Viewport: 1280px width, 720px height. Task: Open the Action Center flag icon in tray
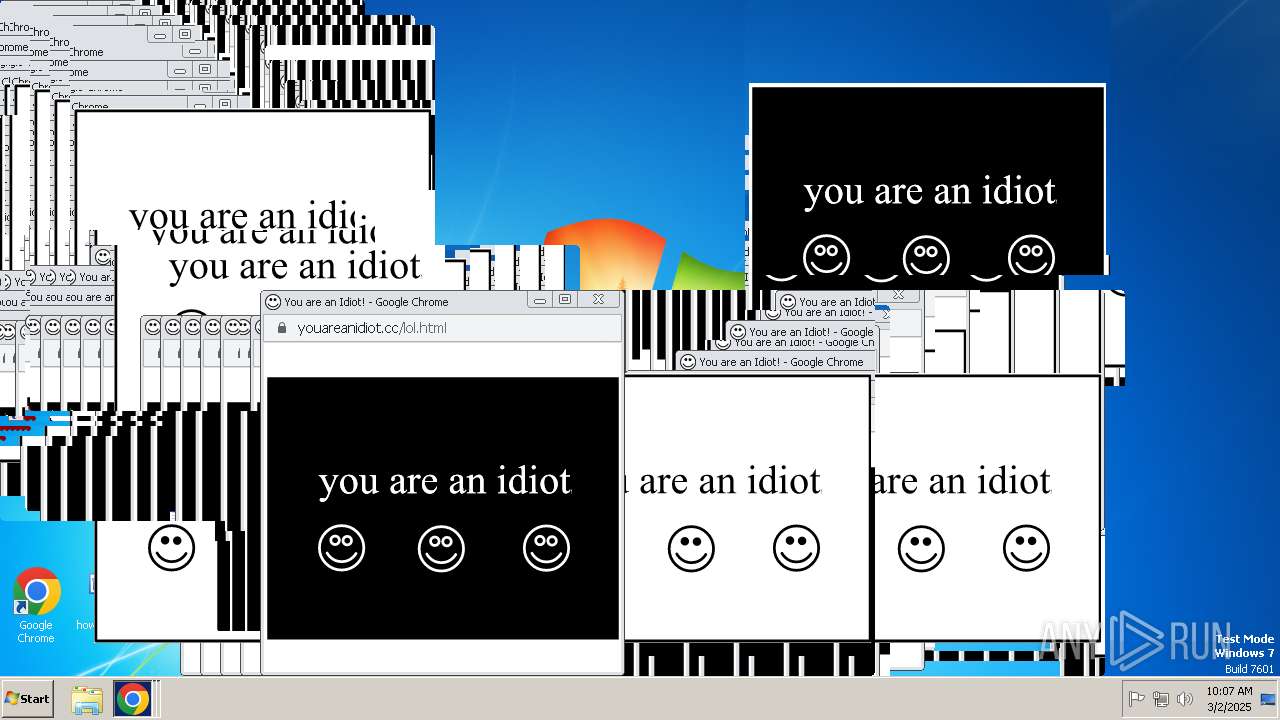[x=1136, y=699]
